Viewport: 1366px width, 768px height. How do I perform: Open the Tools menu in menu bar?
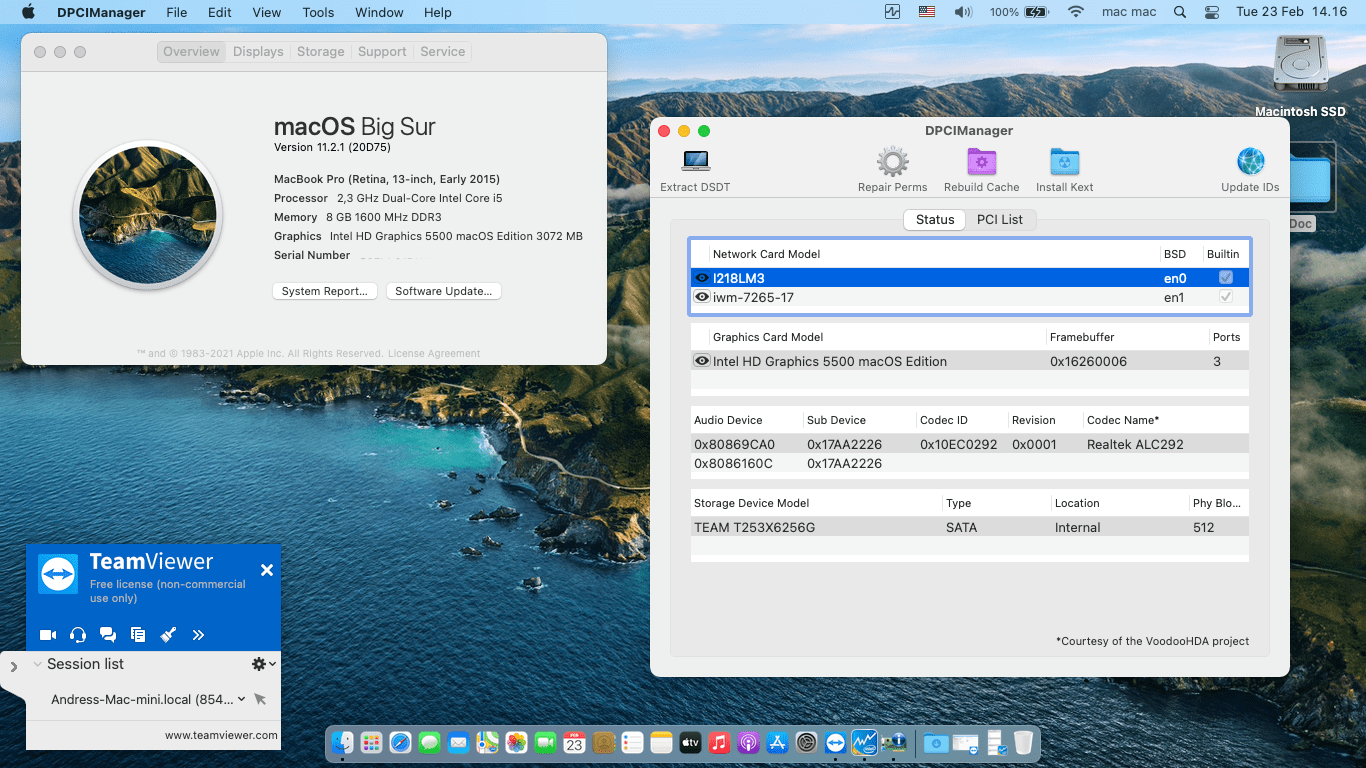tap(318, 12)
